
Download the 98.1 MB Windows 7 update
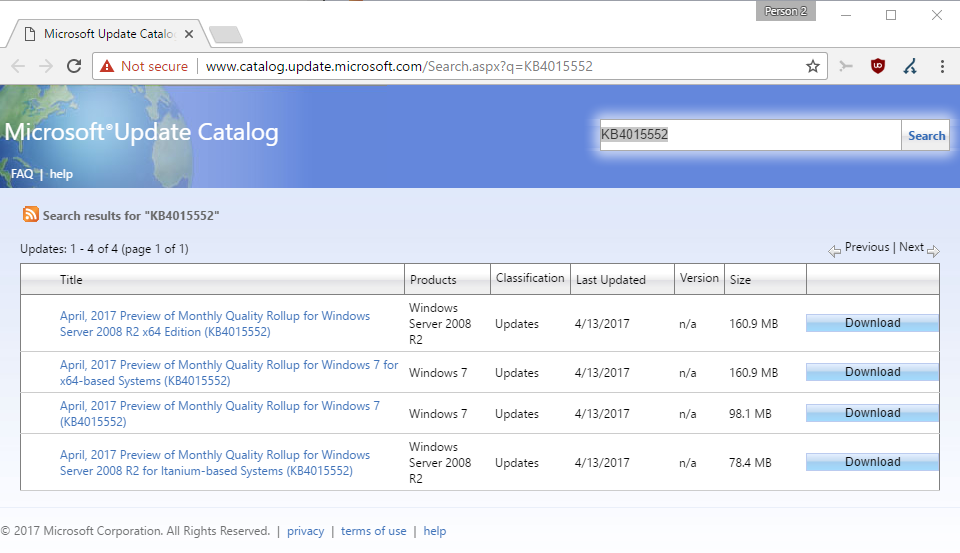872,413
